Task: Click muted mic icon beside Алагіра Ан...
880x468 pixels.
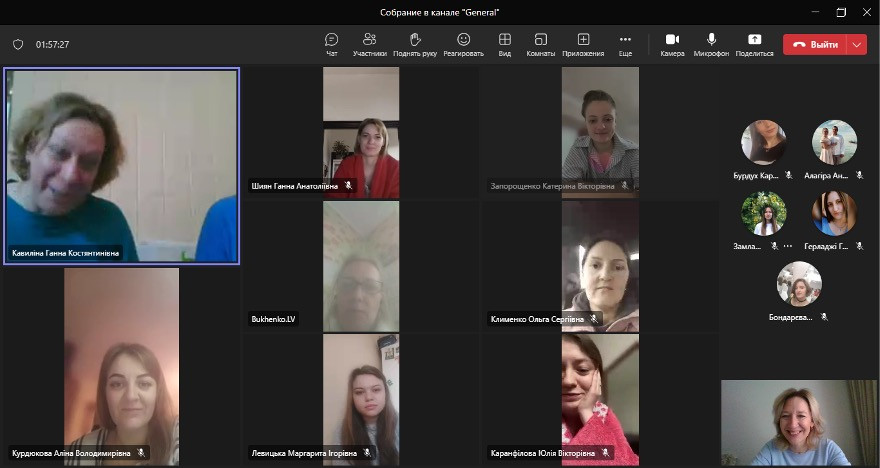Action: (x=859, y=175)
